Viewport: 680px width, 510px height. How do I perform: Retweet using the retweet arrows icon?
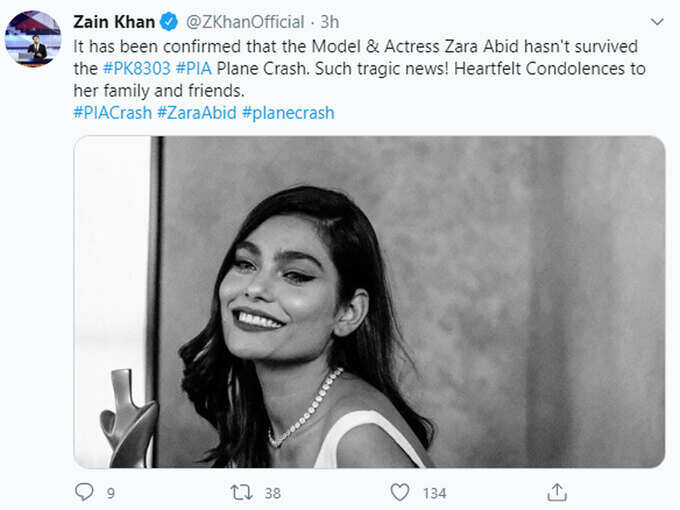coord(241,493)
